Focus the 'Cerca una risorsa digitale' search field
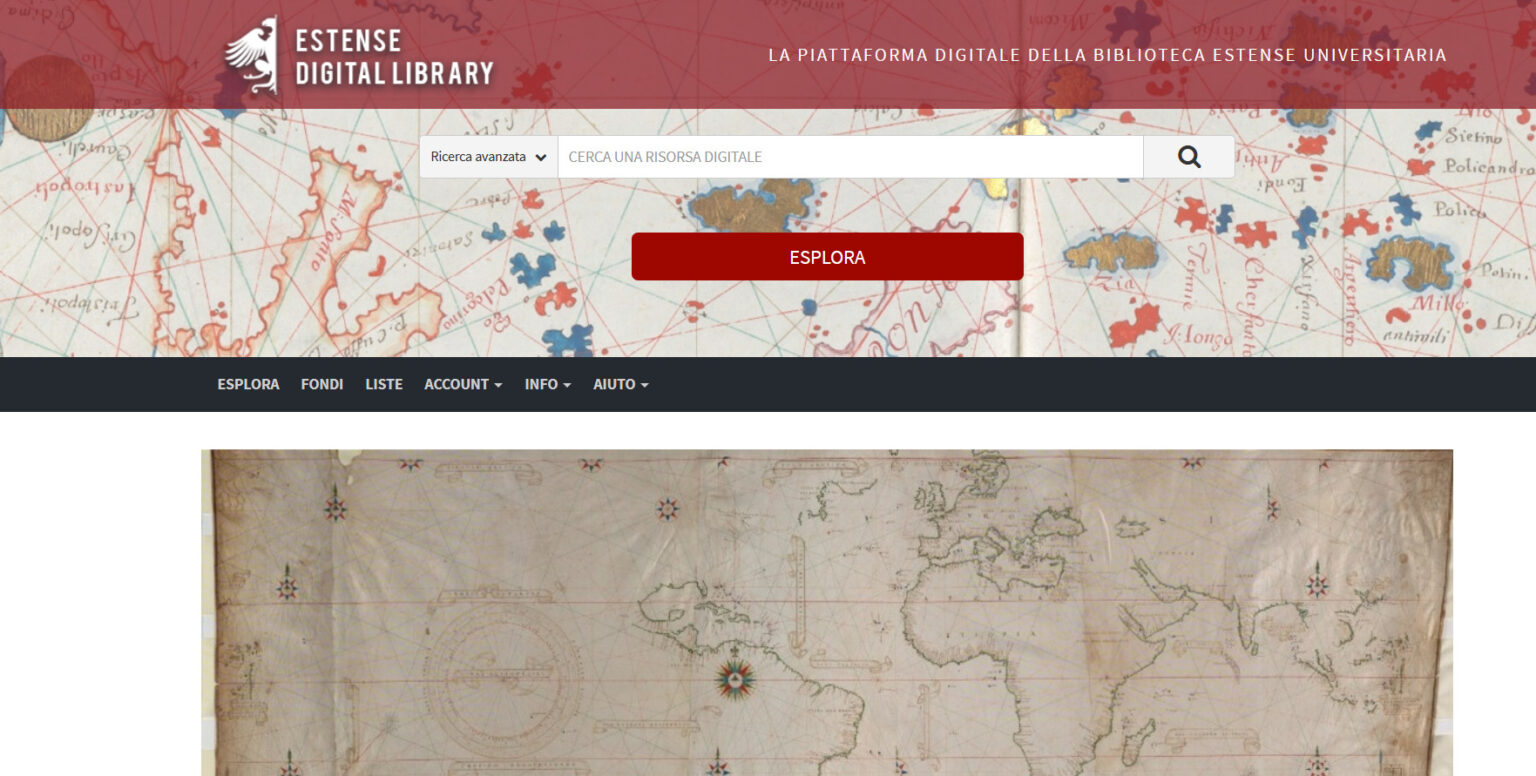The width and height of the screenshot is (1536, 776). [851, 157]
